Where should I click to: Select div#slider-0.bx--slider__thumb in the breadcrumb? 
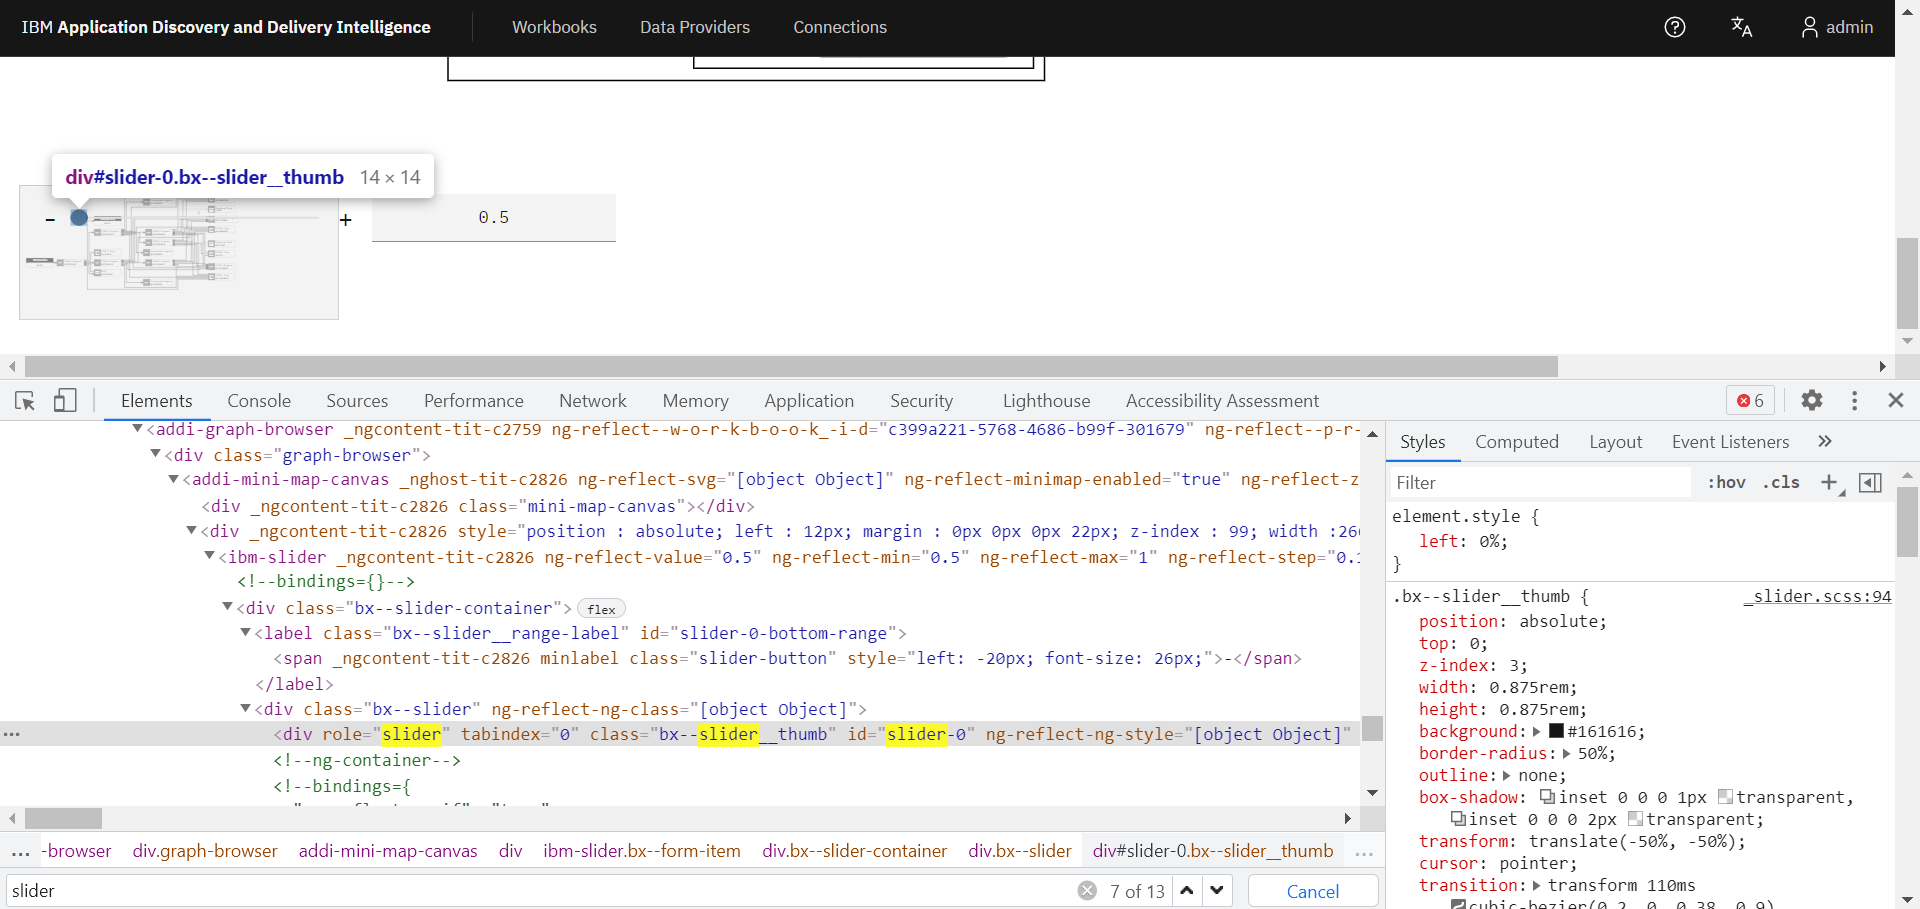[x=1213, y=851]
